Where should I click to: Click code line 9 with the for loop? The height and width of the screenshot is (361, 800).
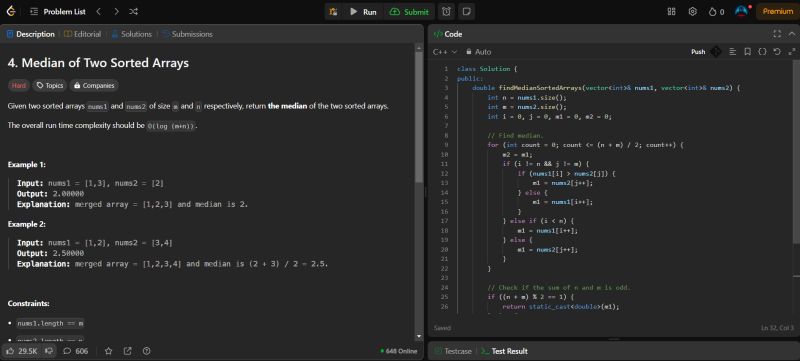point(585,145)
